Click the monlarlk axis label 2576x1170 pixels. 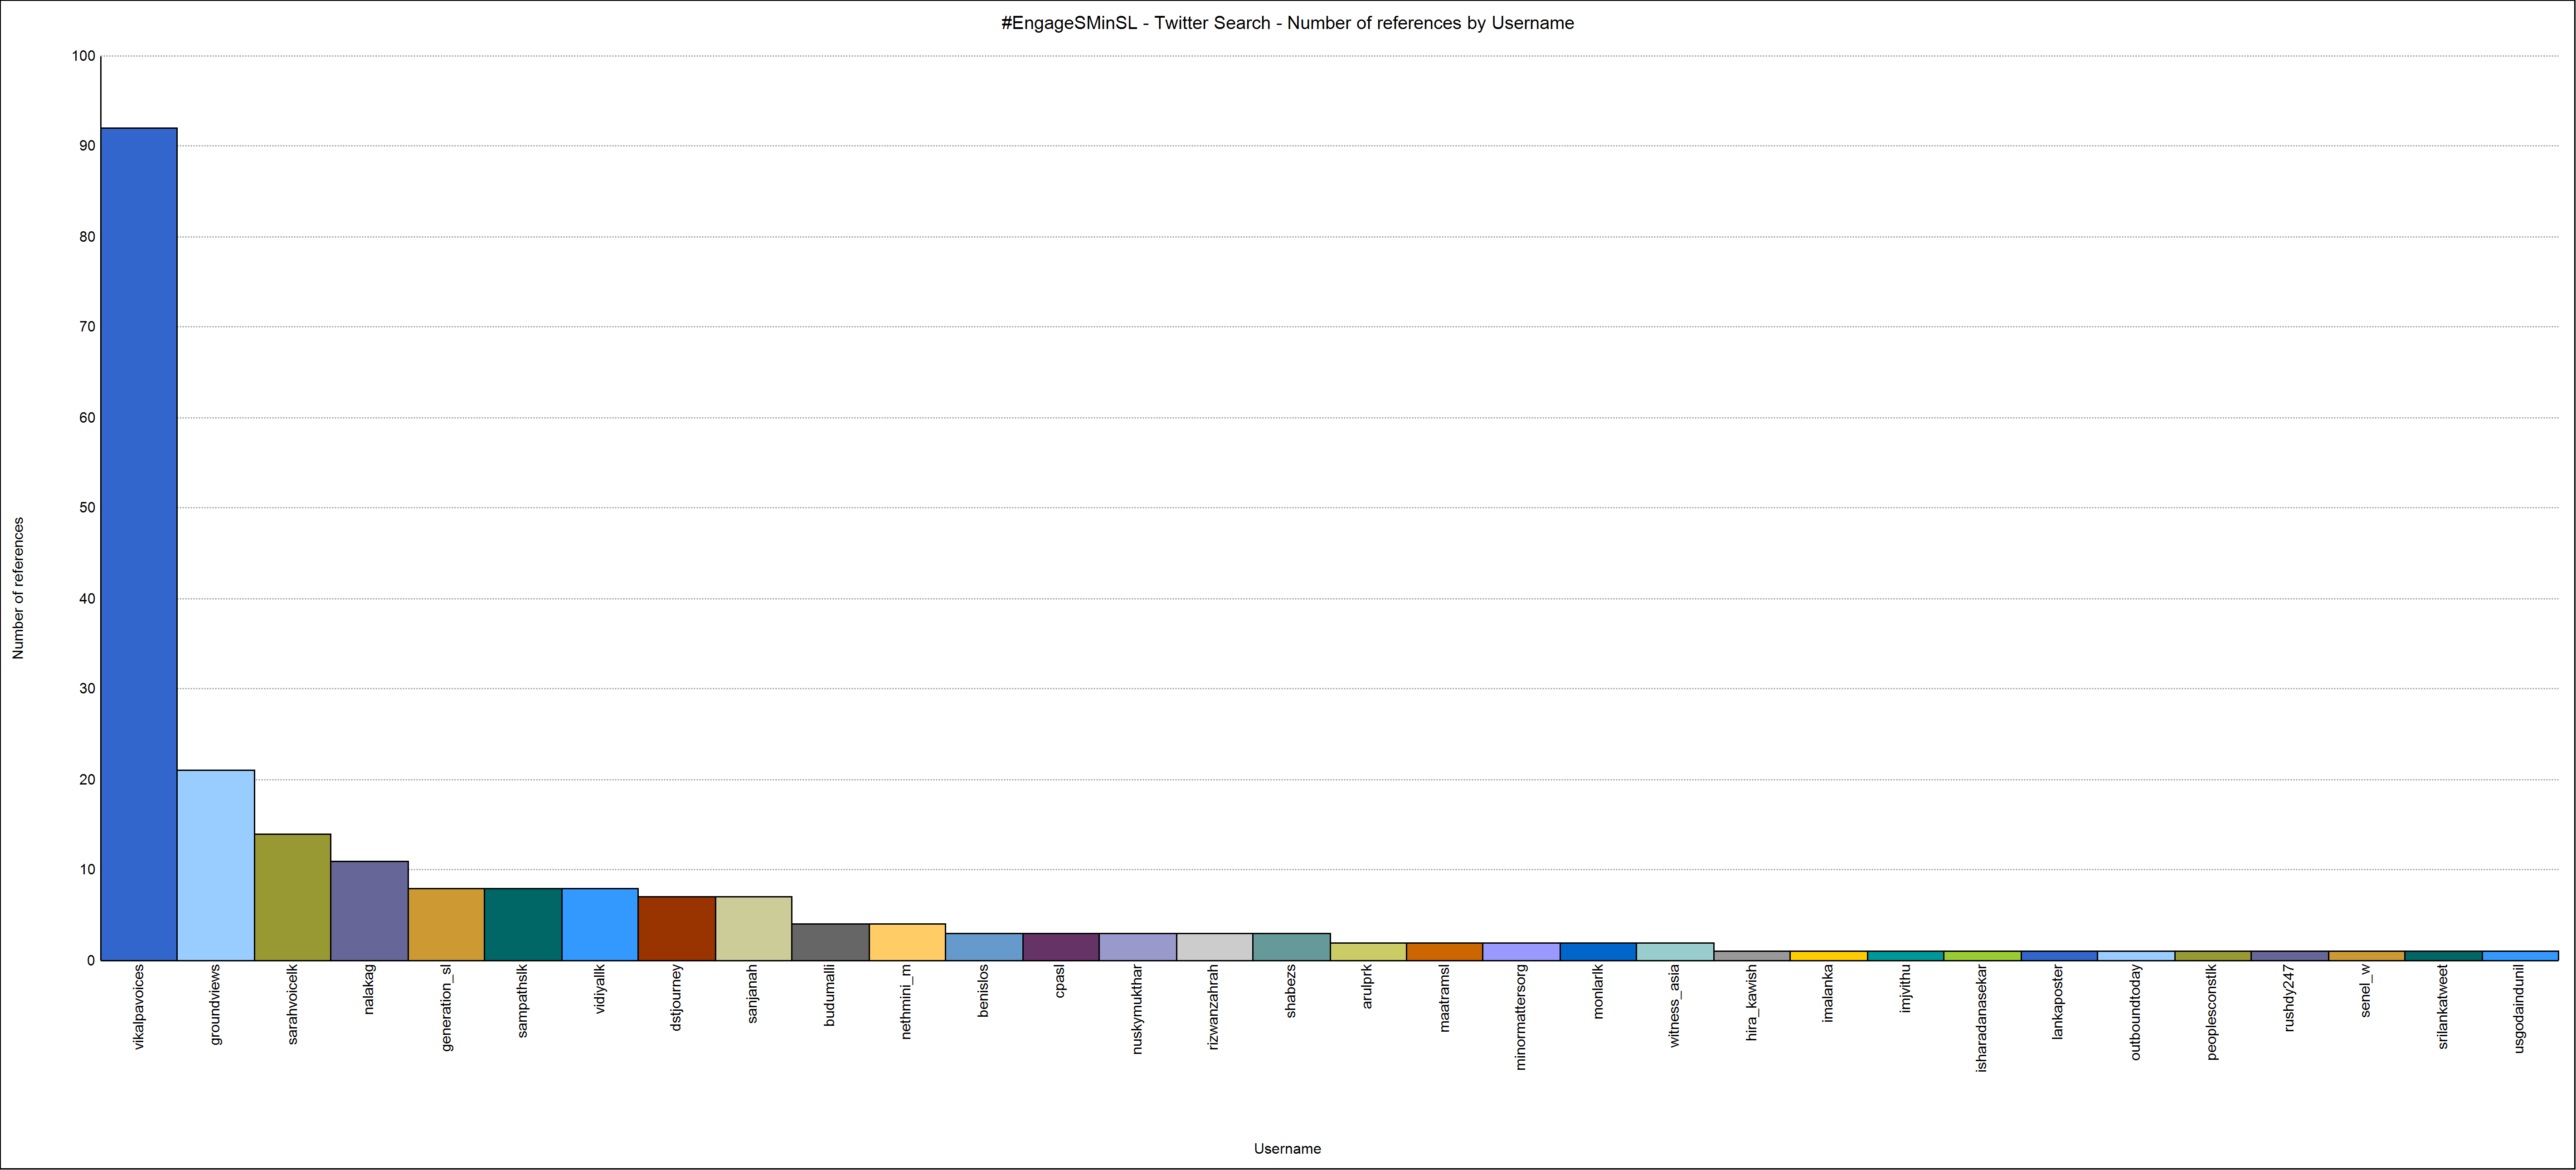1599,992
